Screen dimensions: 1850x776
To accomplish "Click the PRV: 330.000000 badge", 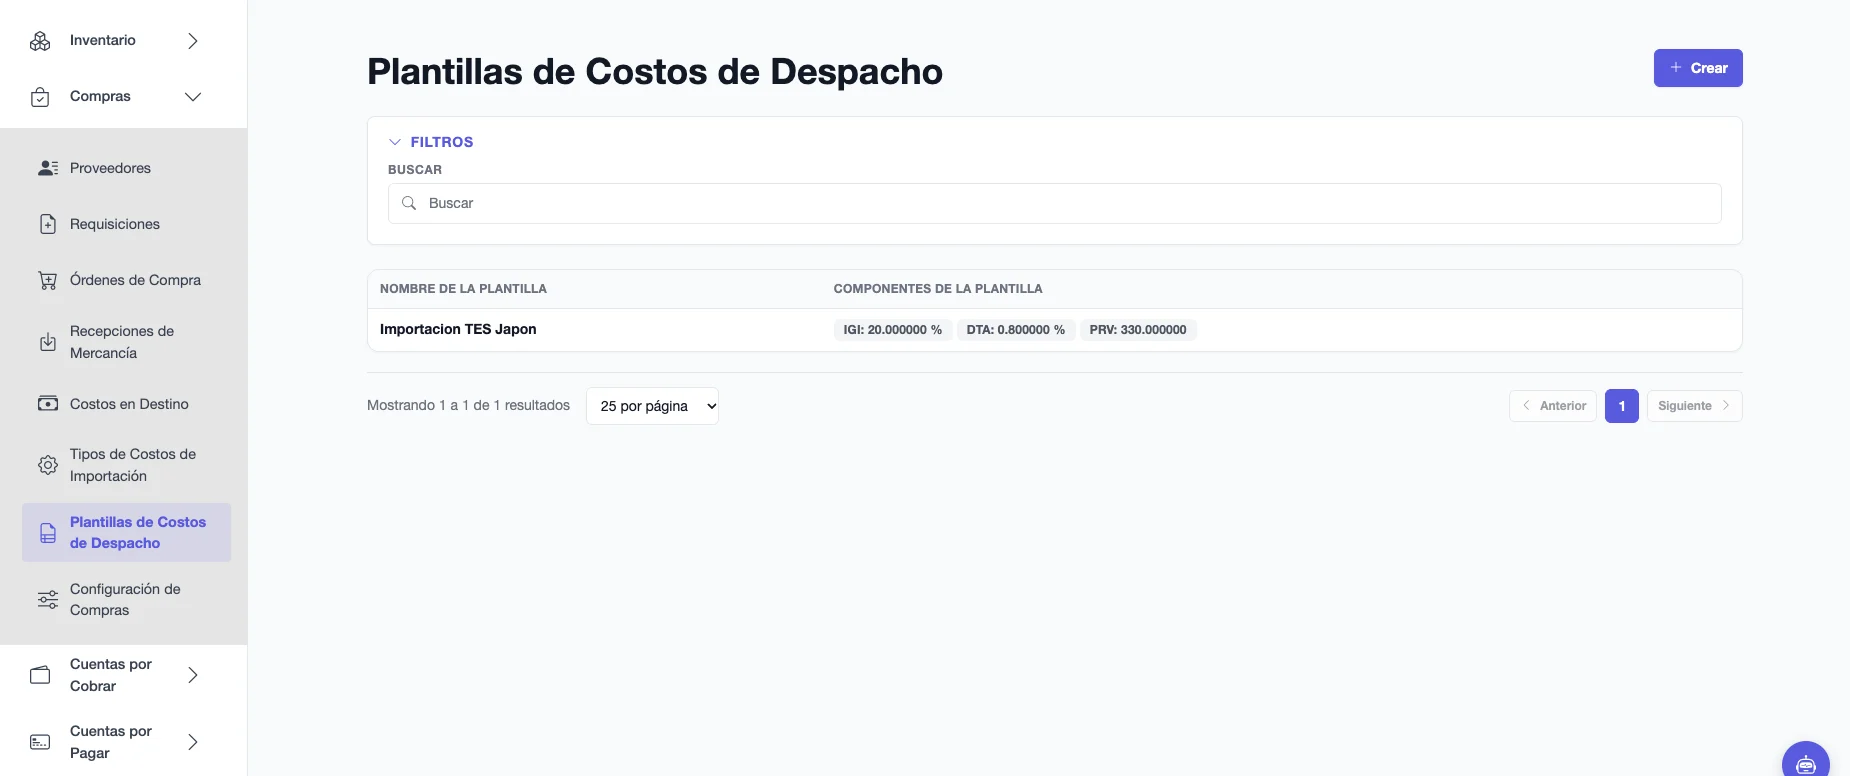I will click(1138, 330).
